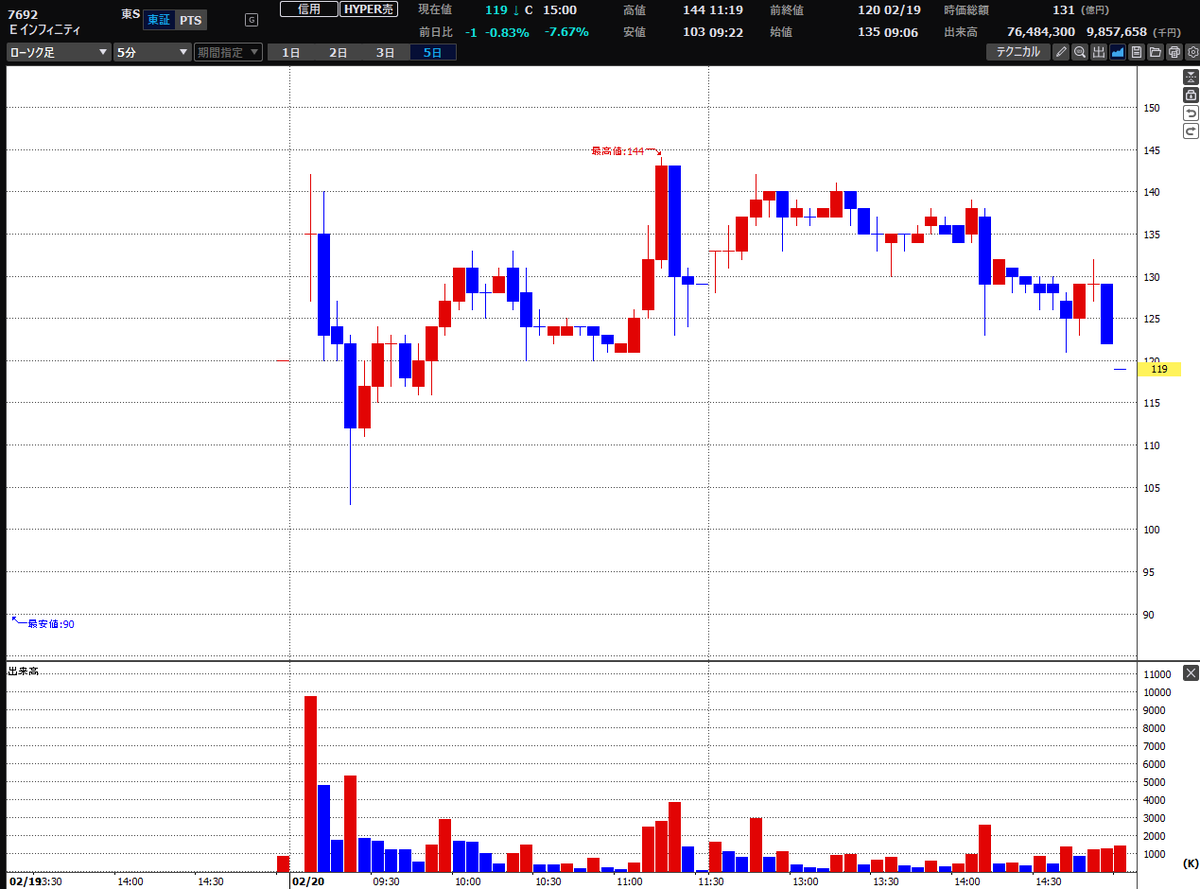Click the 現在値 119 value
Screen dimensions: 1200x889
497,9
